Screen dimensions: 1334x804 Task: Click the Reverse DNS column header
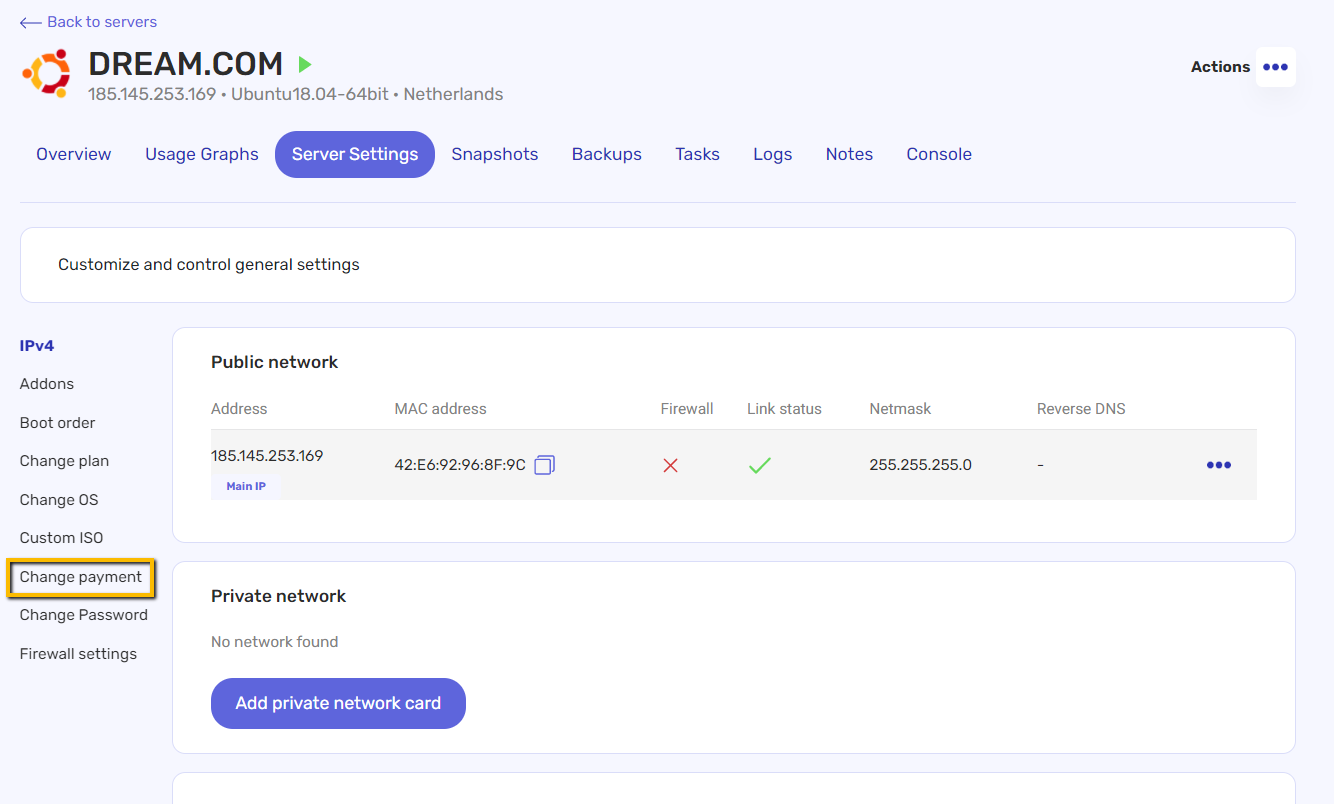tap(1081, 409)
